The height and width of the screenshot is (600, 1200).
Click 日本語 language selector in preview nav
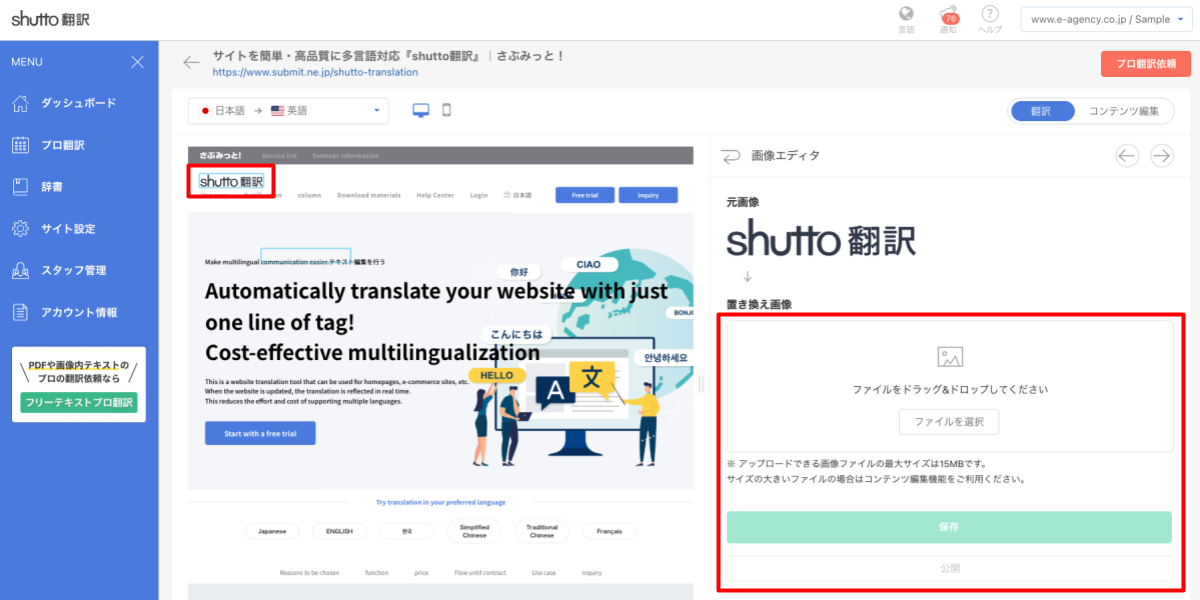click(518, 195)
